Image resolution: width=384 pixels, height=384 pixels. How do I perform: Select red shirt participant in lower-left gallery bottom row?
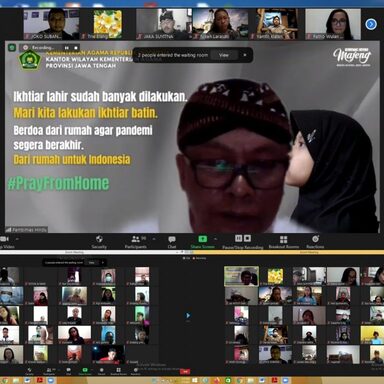[x=108, y=355]
